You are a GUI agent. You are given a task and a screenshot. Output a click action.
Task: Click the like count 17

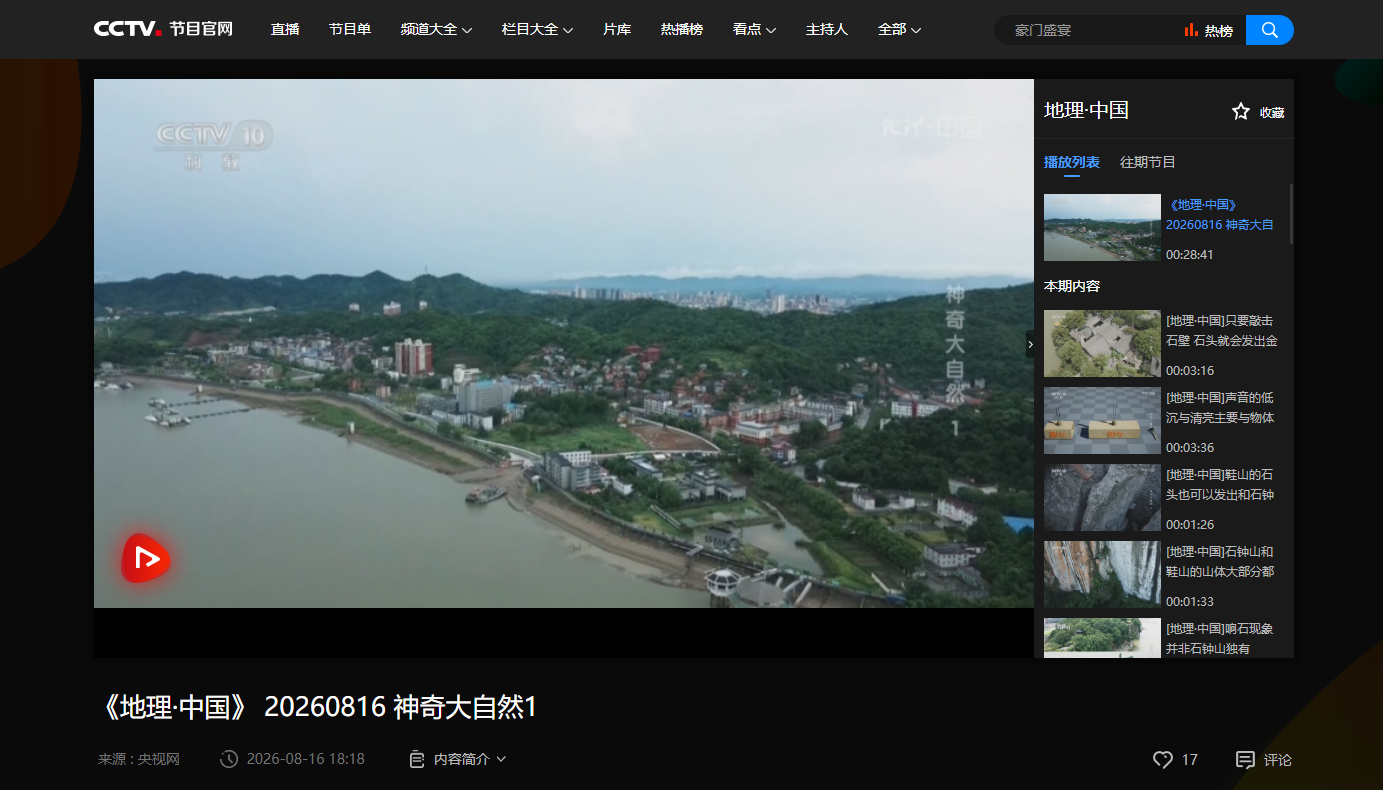(1189, 760)
